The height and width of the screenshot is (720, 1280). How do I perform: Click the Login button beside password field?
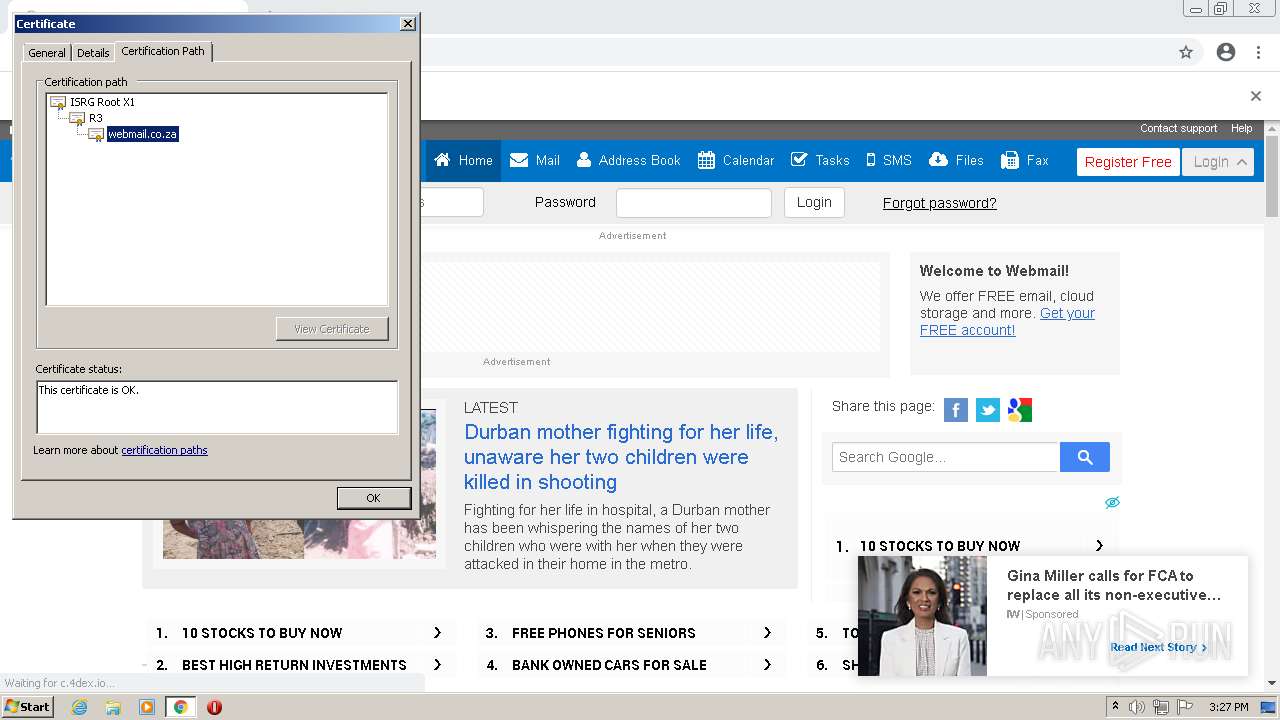[x=814, y=202]
